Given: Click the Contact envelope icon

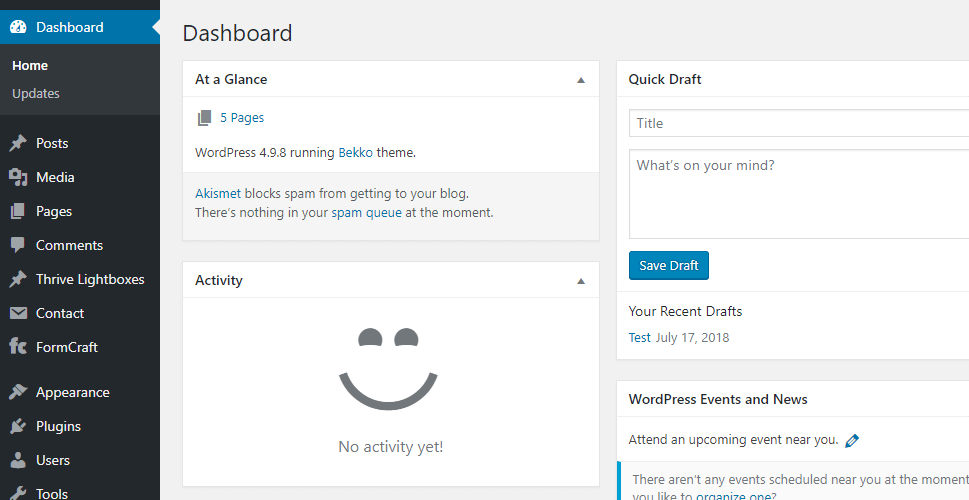Looking at the screenshot, I should pyautogui.click(x=18, y=313).
